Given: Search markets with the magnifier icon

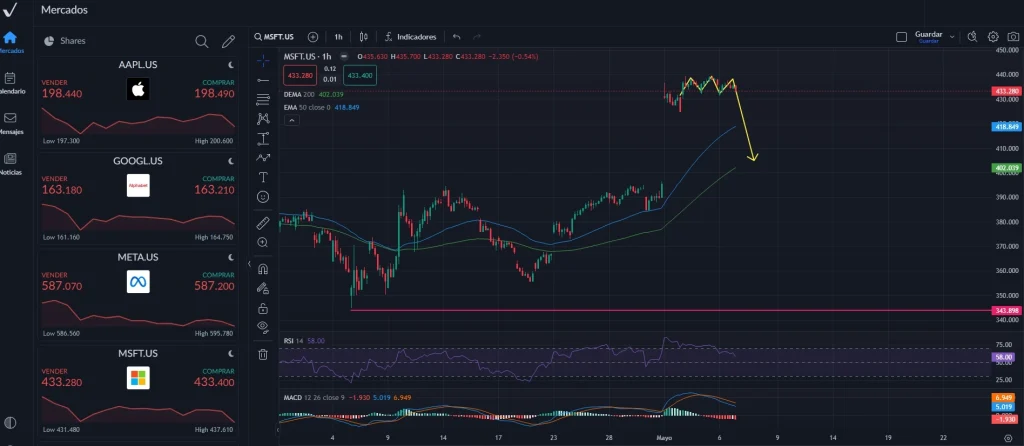Looking at the screenshot, I should pos(202,42).
